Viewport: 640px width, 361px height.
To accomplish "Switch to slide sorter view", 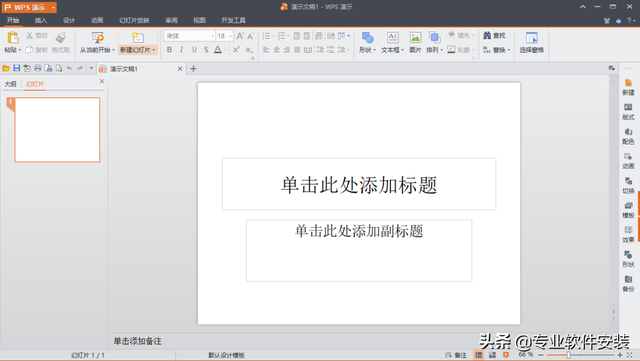I will pos(493,355).
